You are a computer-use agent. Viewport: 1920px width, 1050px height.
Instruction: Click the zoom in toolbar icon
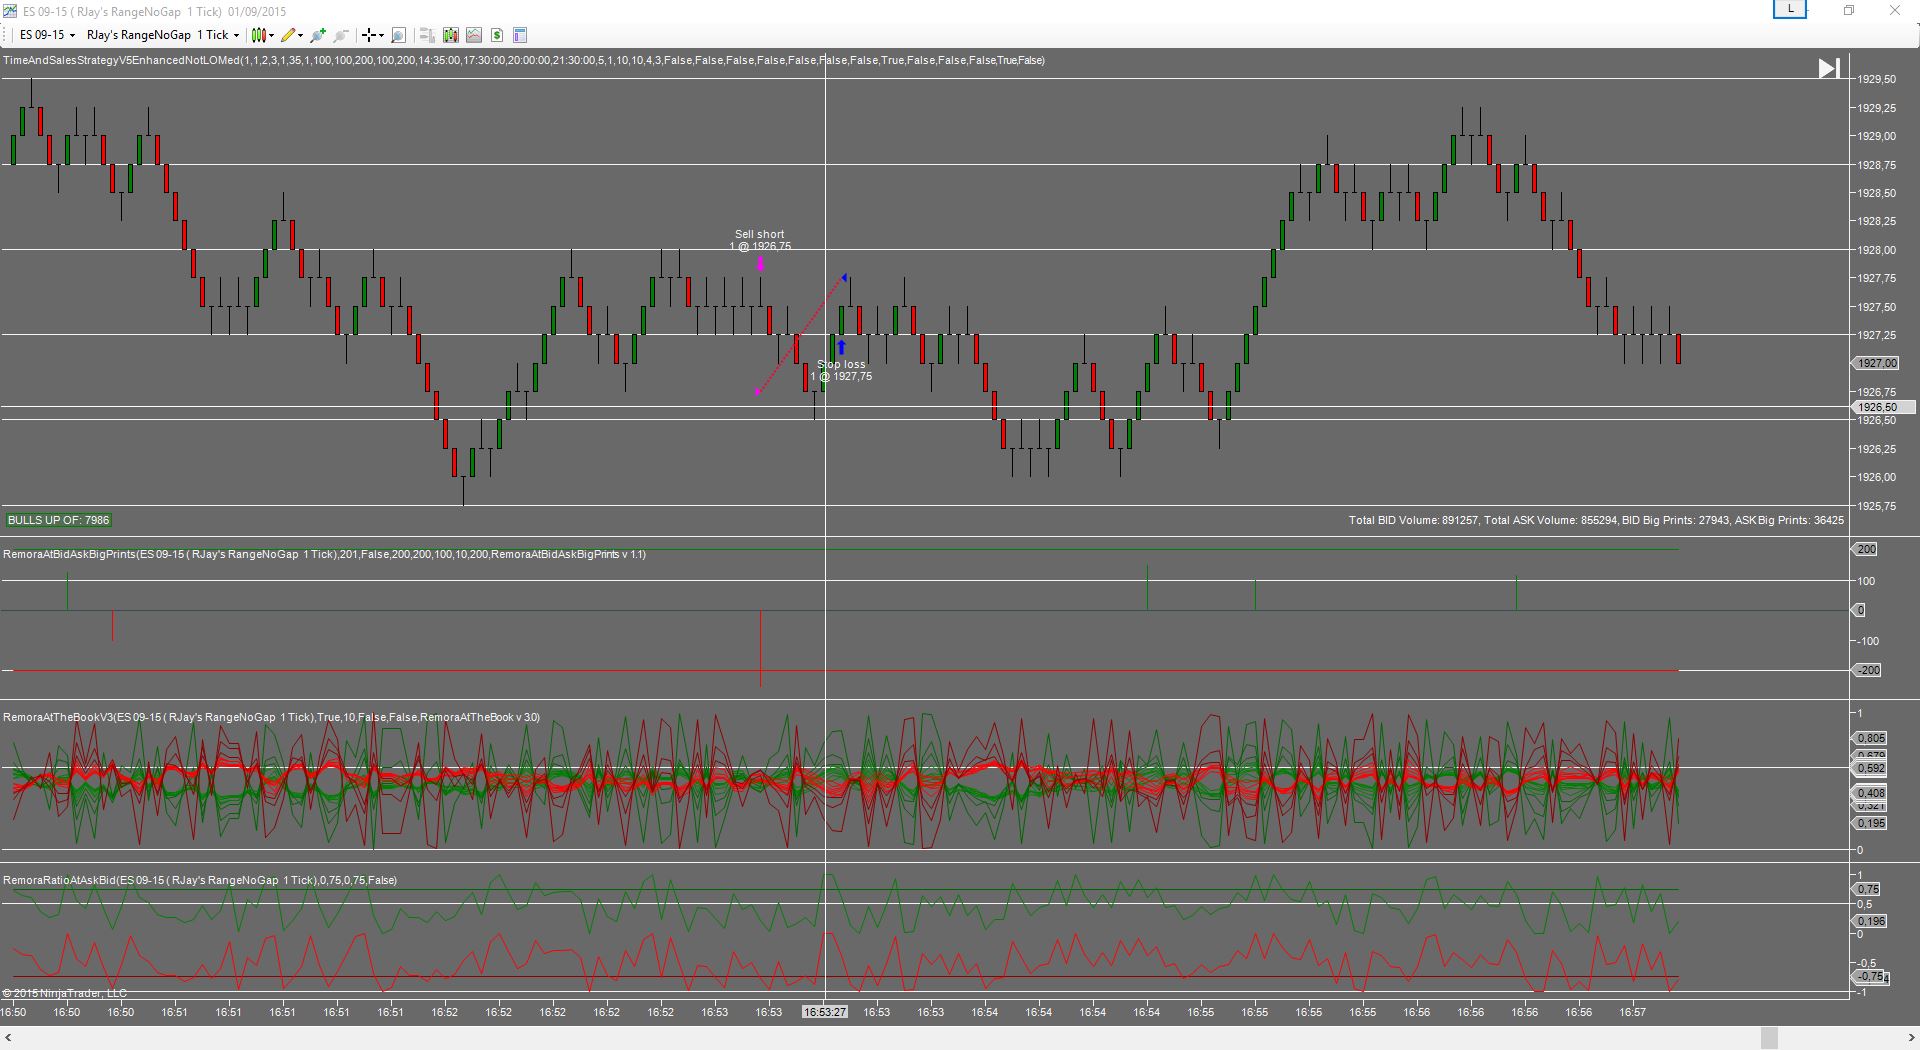(318, 35)
